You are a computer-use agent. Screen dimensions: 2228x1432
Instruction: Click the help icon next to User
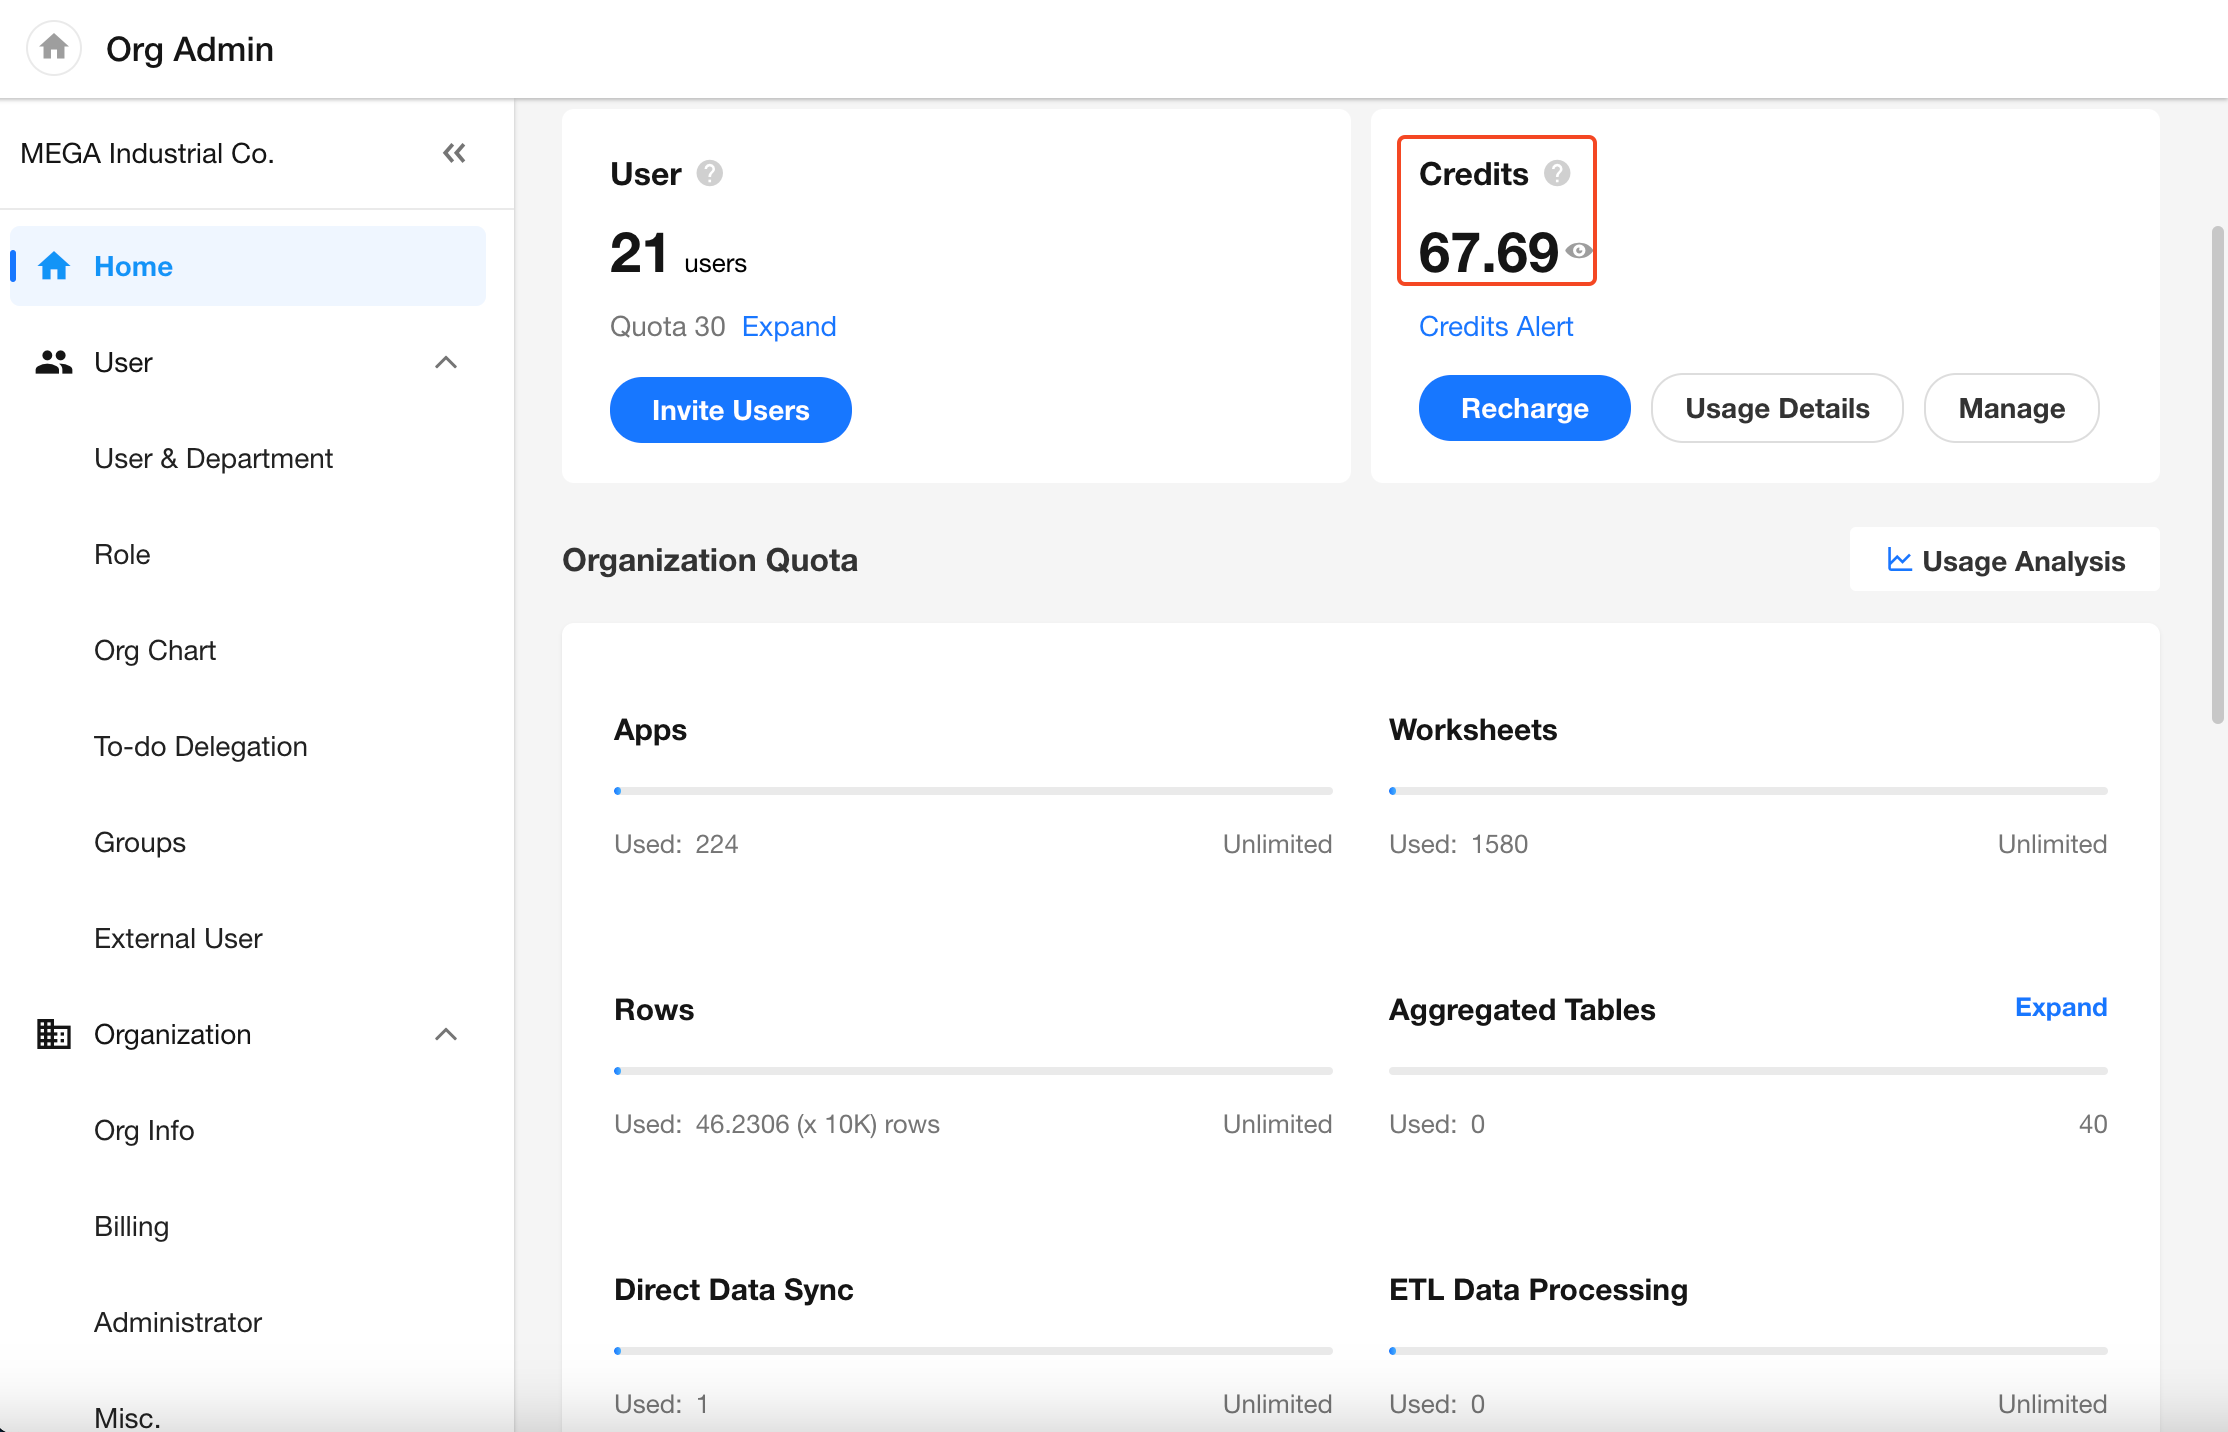click(x=709, y=173)
